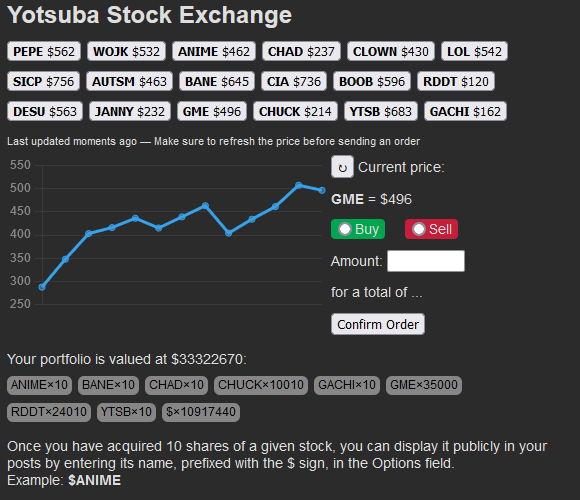The height and width of the screenshot is (500, 580).
Task: Select the Buy radio option
Action: pyautogui.click(x=345, y=229)
